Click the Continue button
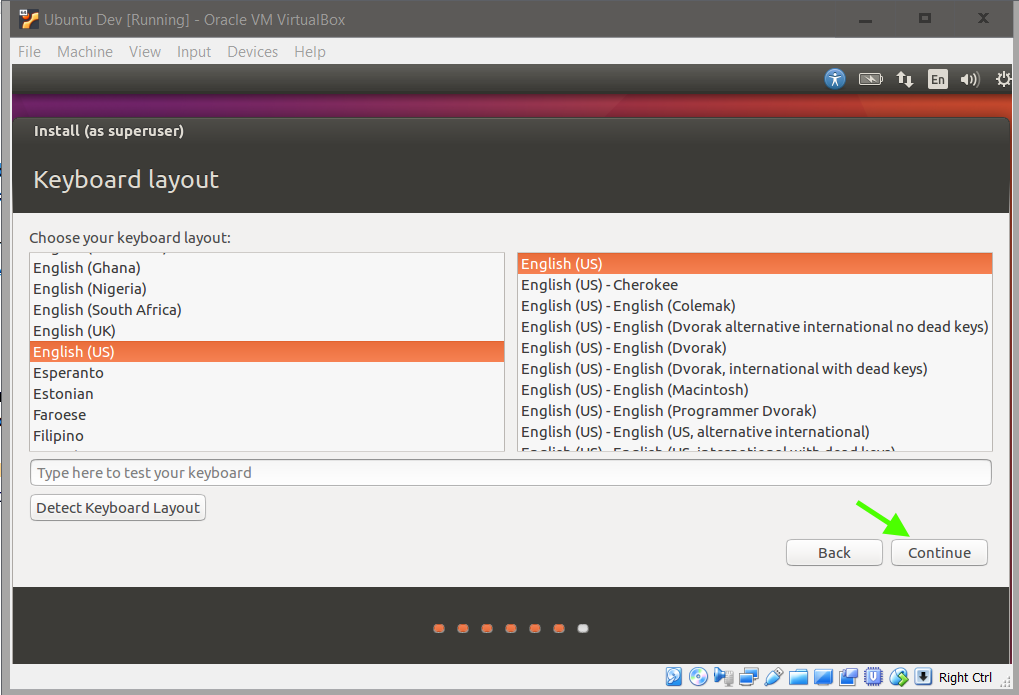 click(x=939, y=553)
